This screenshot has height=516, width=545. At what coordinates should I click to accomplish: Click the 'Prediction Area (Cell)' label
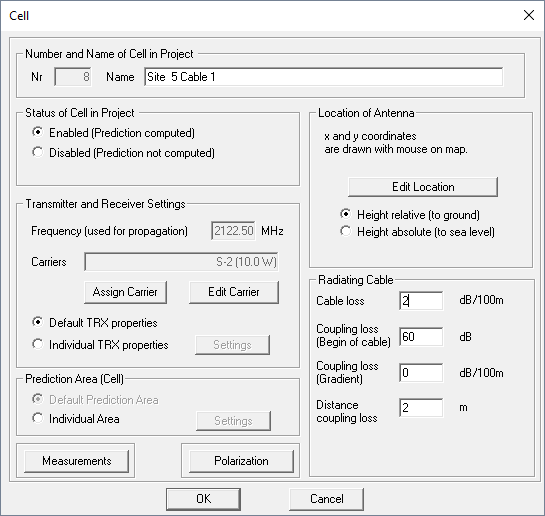tap(74, 379)
